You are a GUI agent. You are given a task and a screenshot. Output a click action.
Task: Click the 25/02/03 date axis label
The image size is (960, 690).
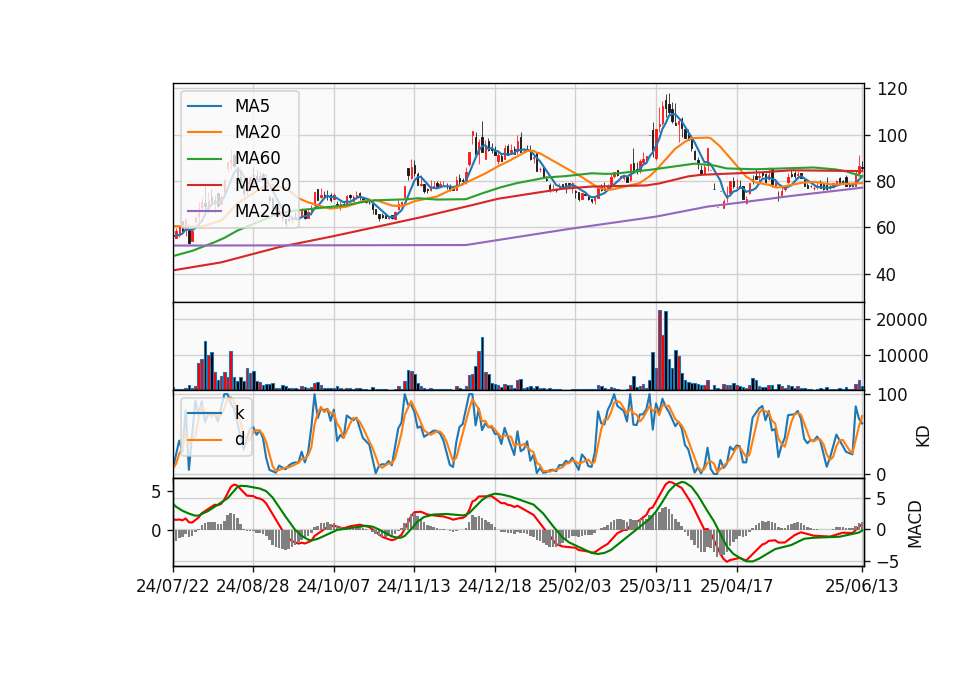pyautogui.click(x=575, y=586)
